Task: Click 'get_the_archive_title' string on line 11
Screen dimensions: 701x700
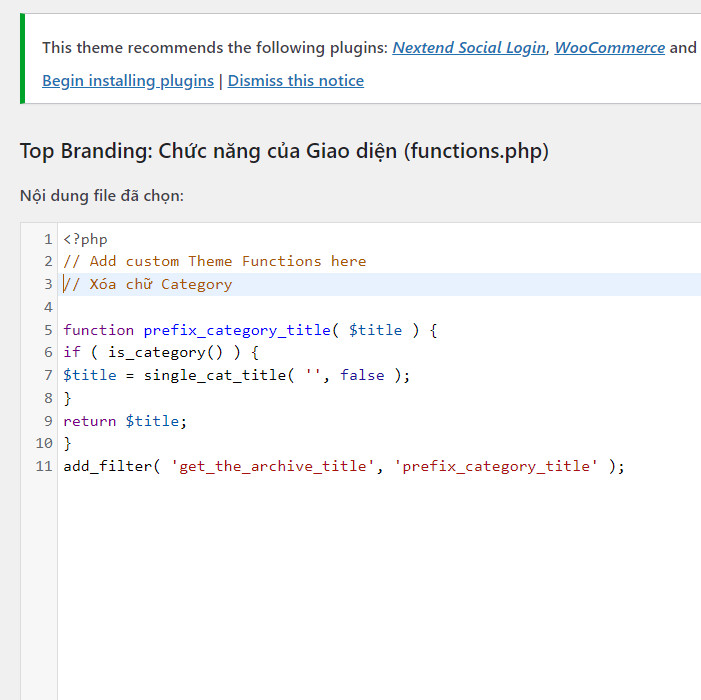Action: (x=273, y=466)
